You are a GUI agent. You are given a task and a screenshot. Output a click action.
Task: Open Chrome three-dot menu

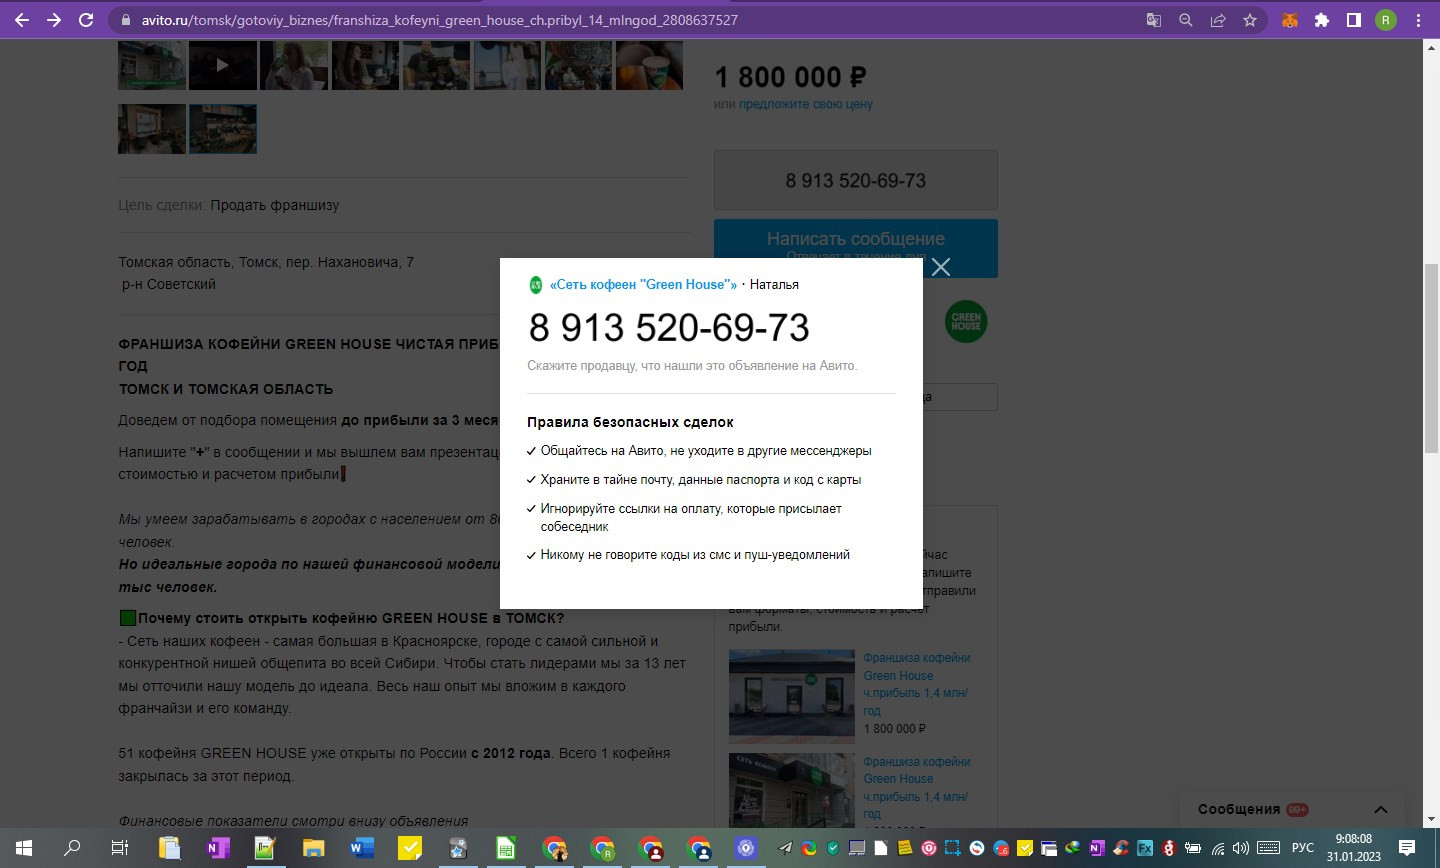(x=1418, y=20)
